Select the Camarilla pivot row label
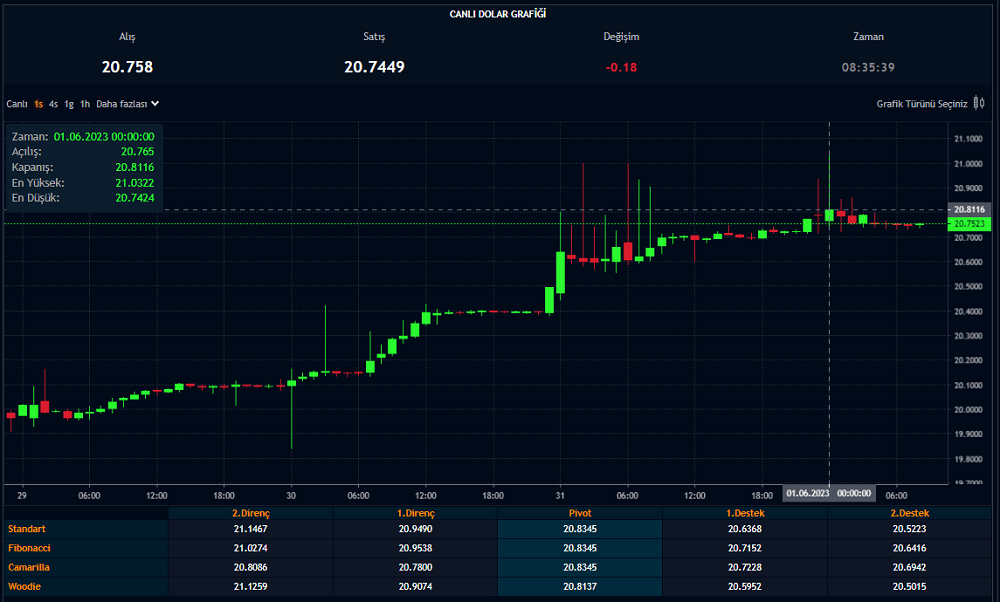 coord(29,567)
